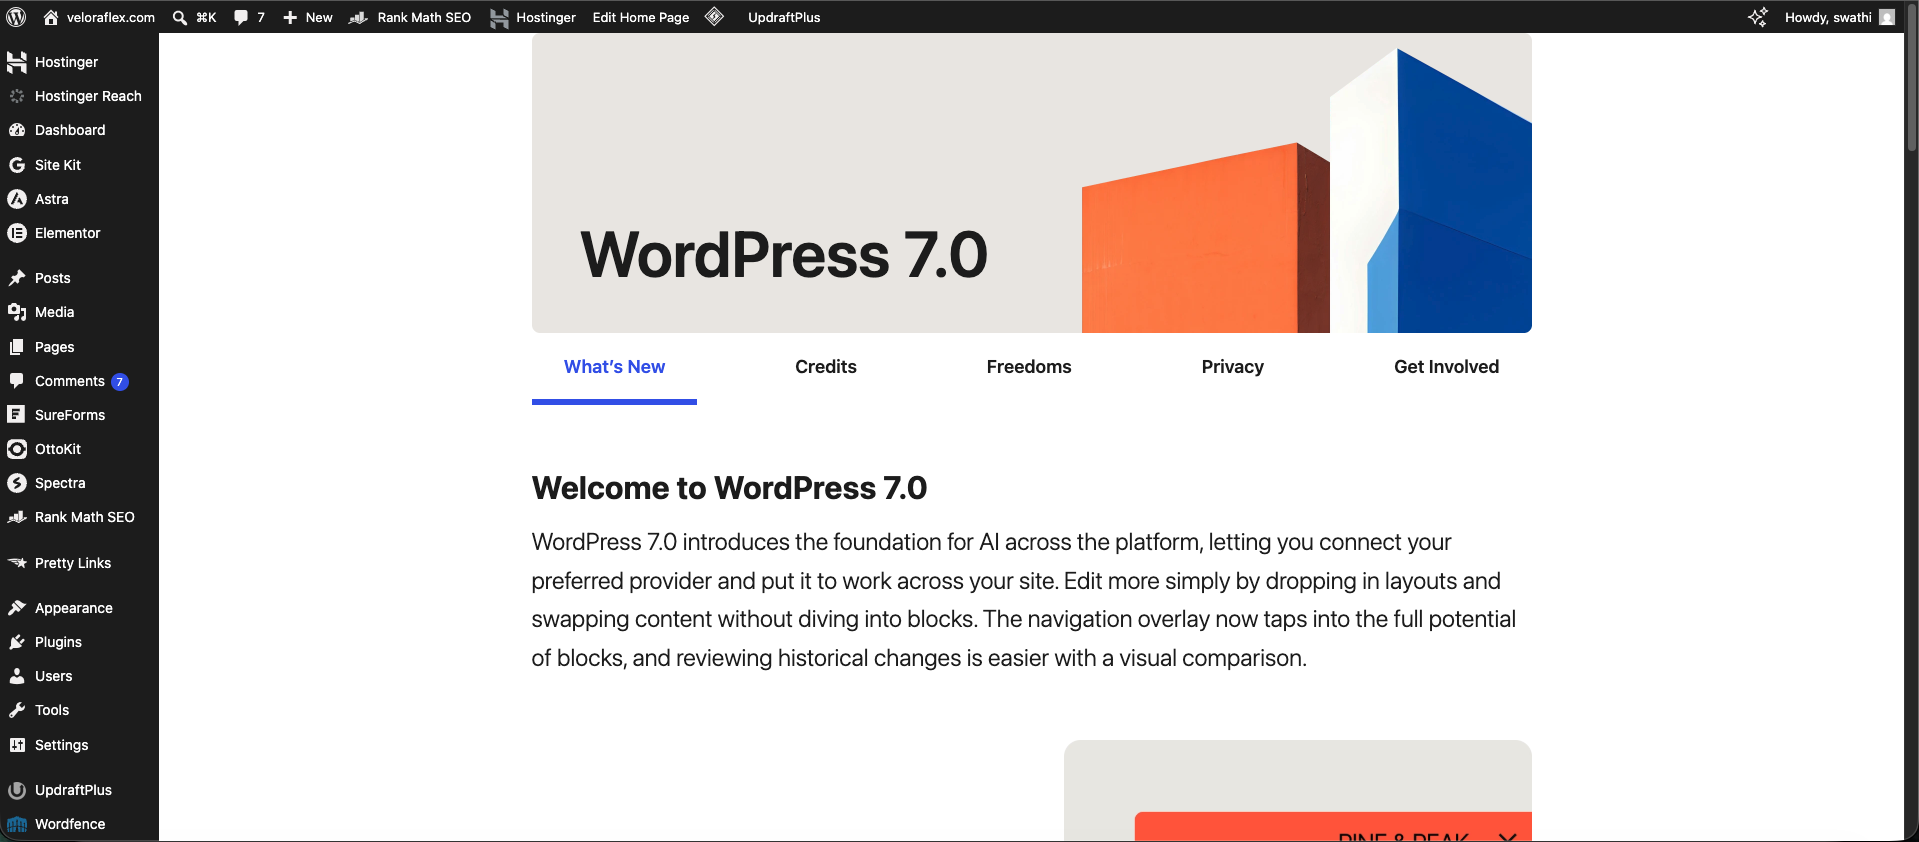This screenshot has width=1919, height=842.
Task: Open UpdraftPlus in the admin bar
Action: tap(784, 17)
